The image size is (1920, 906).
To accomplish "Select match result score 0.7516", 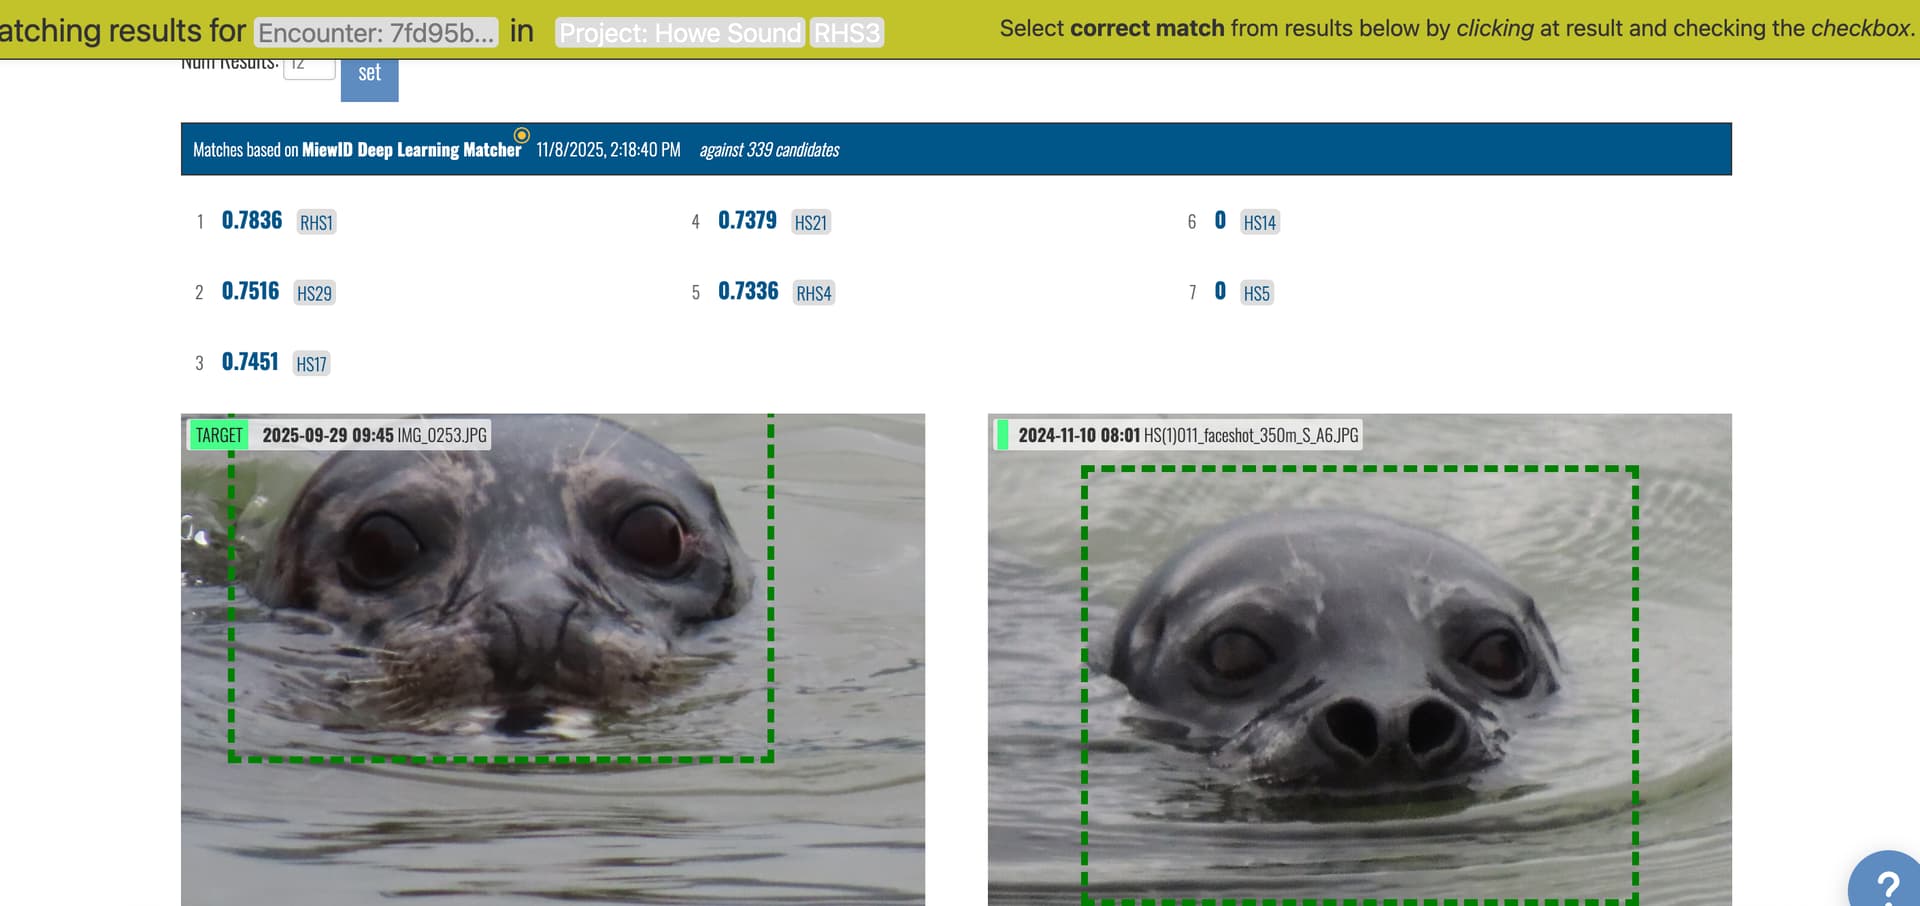I will 250,292.
